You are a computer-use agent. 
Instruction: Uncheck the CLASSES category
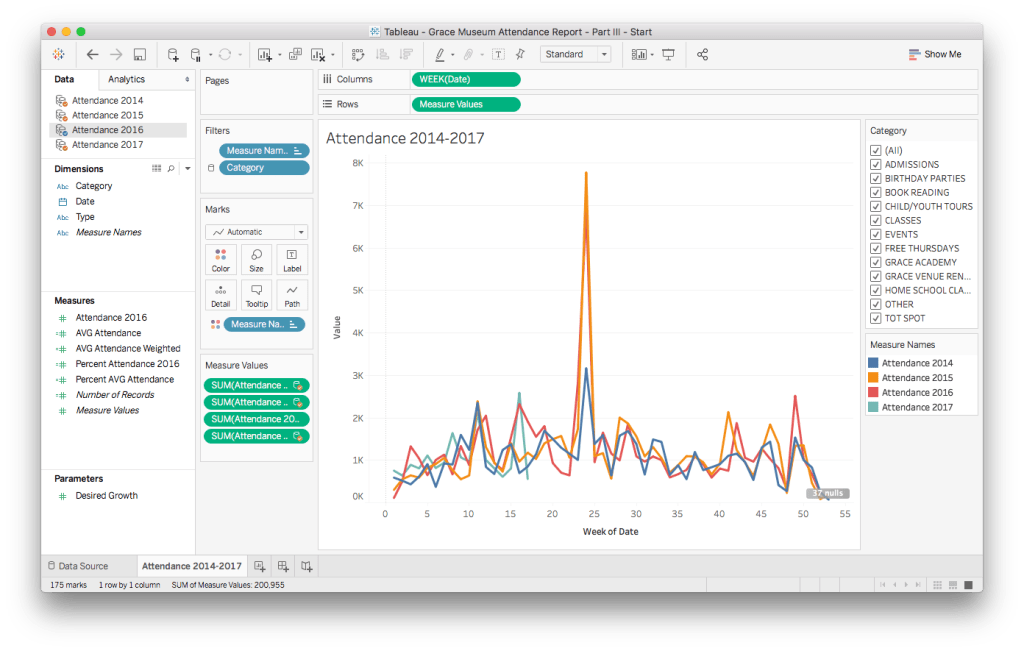click(x=876, y=221)
